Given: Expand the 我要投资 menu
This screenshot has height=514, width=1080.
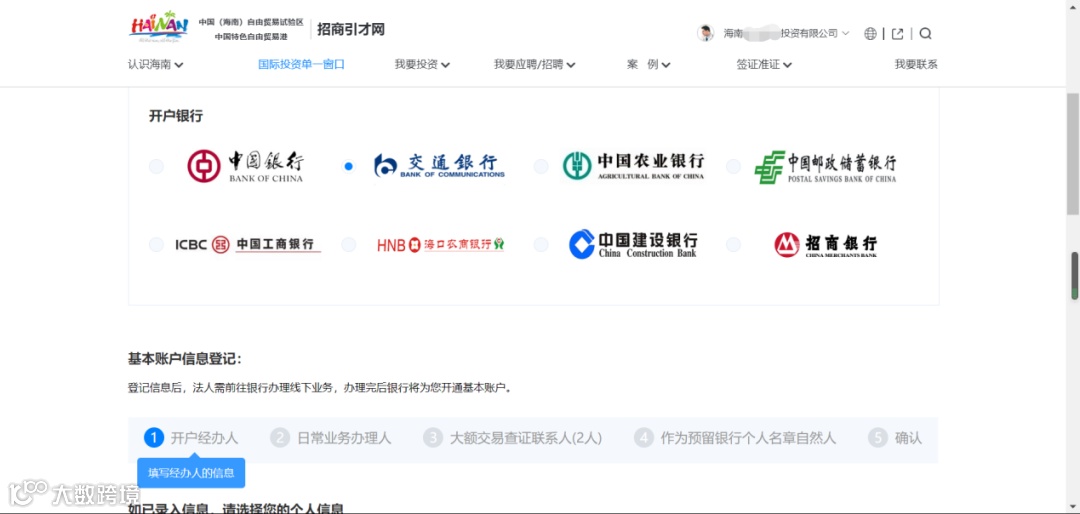Looking at the screenshot, I should (x=422, y=65).
